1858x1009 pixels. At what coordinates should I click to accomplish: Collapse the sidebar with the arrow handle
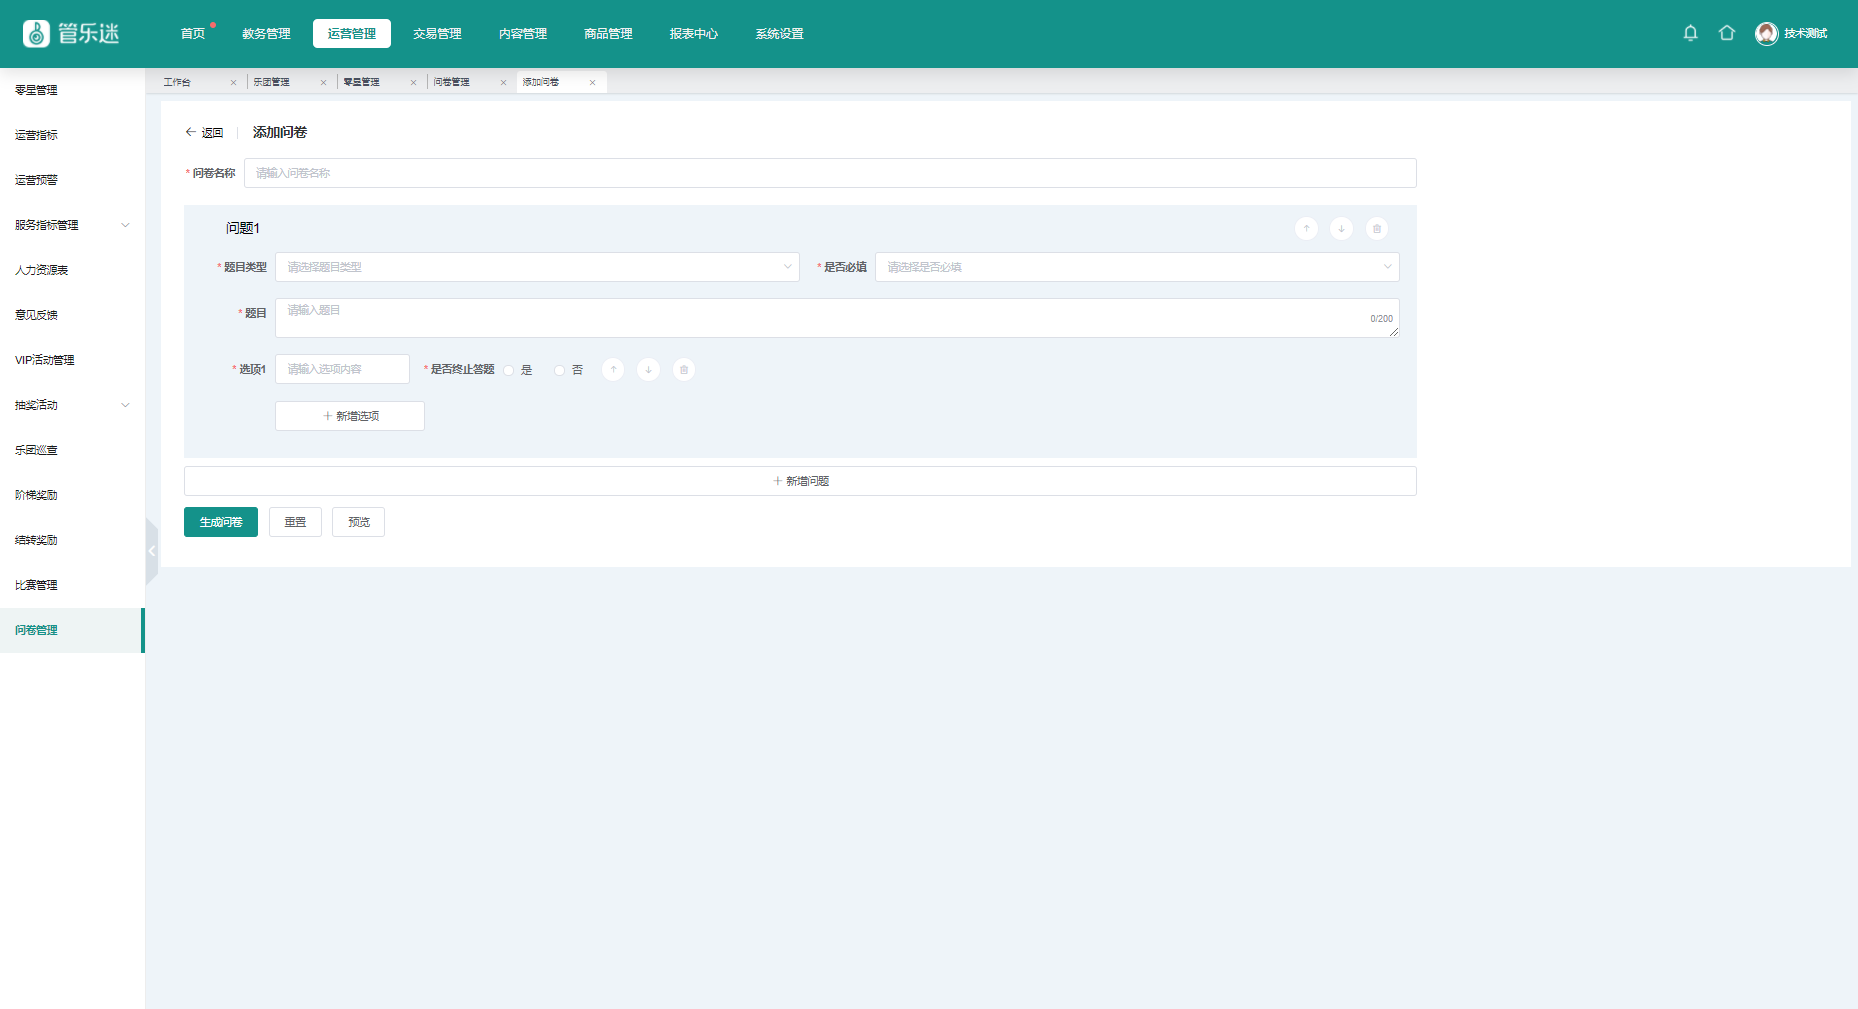pyautogui.click(x=152, y=551)
